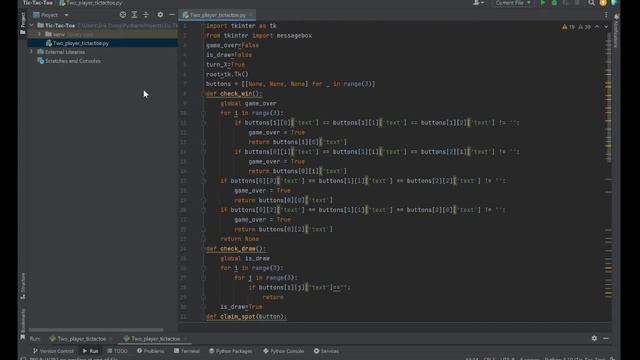Open the Current File run configuration dropdown
Viewport: 640px width, 360px height.
(513, 3)
